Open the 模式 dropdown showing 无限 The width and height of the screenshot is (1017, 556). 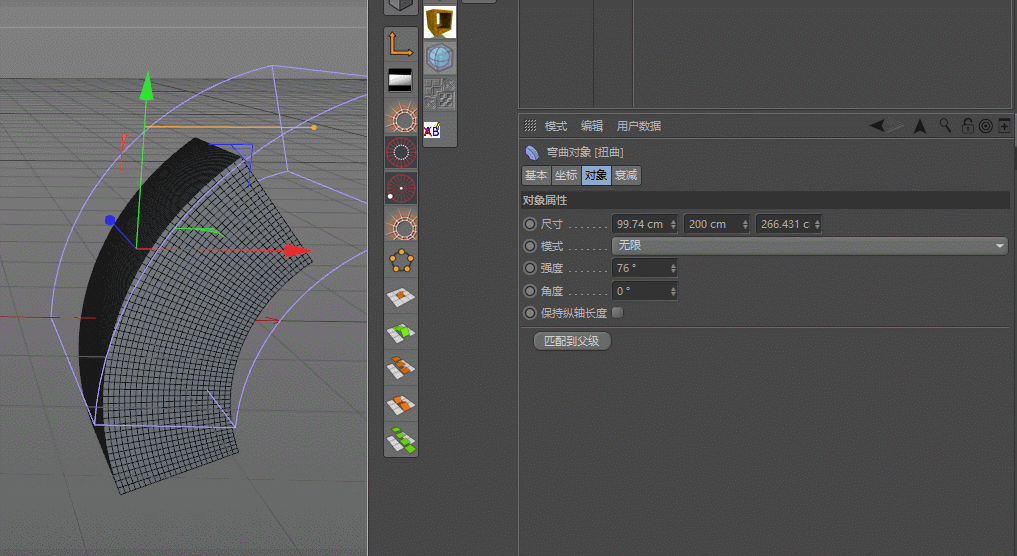[x=809, y=246]
